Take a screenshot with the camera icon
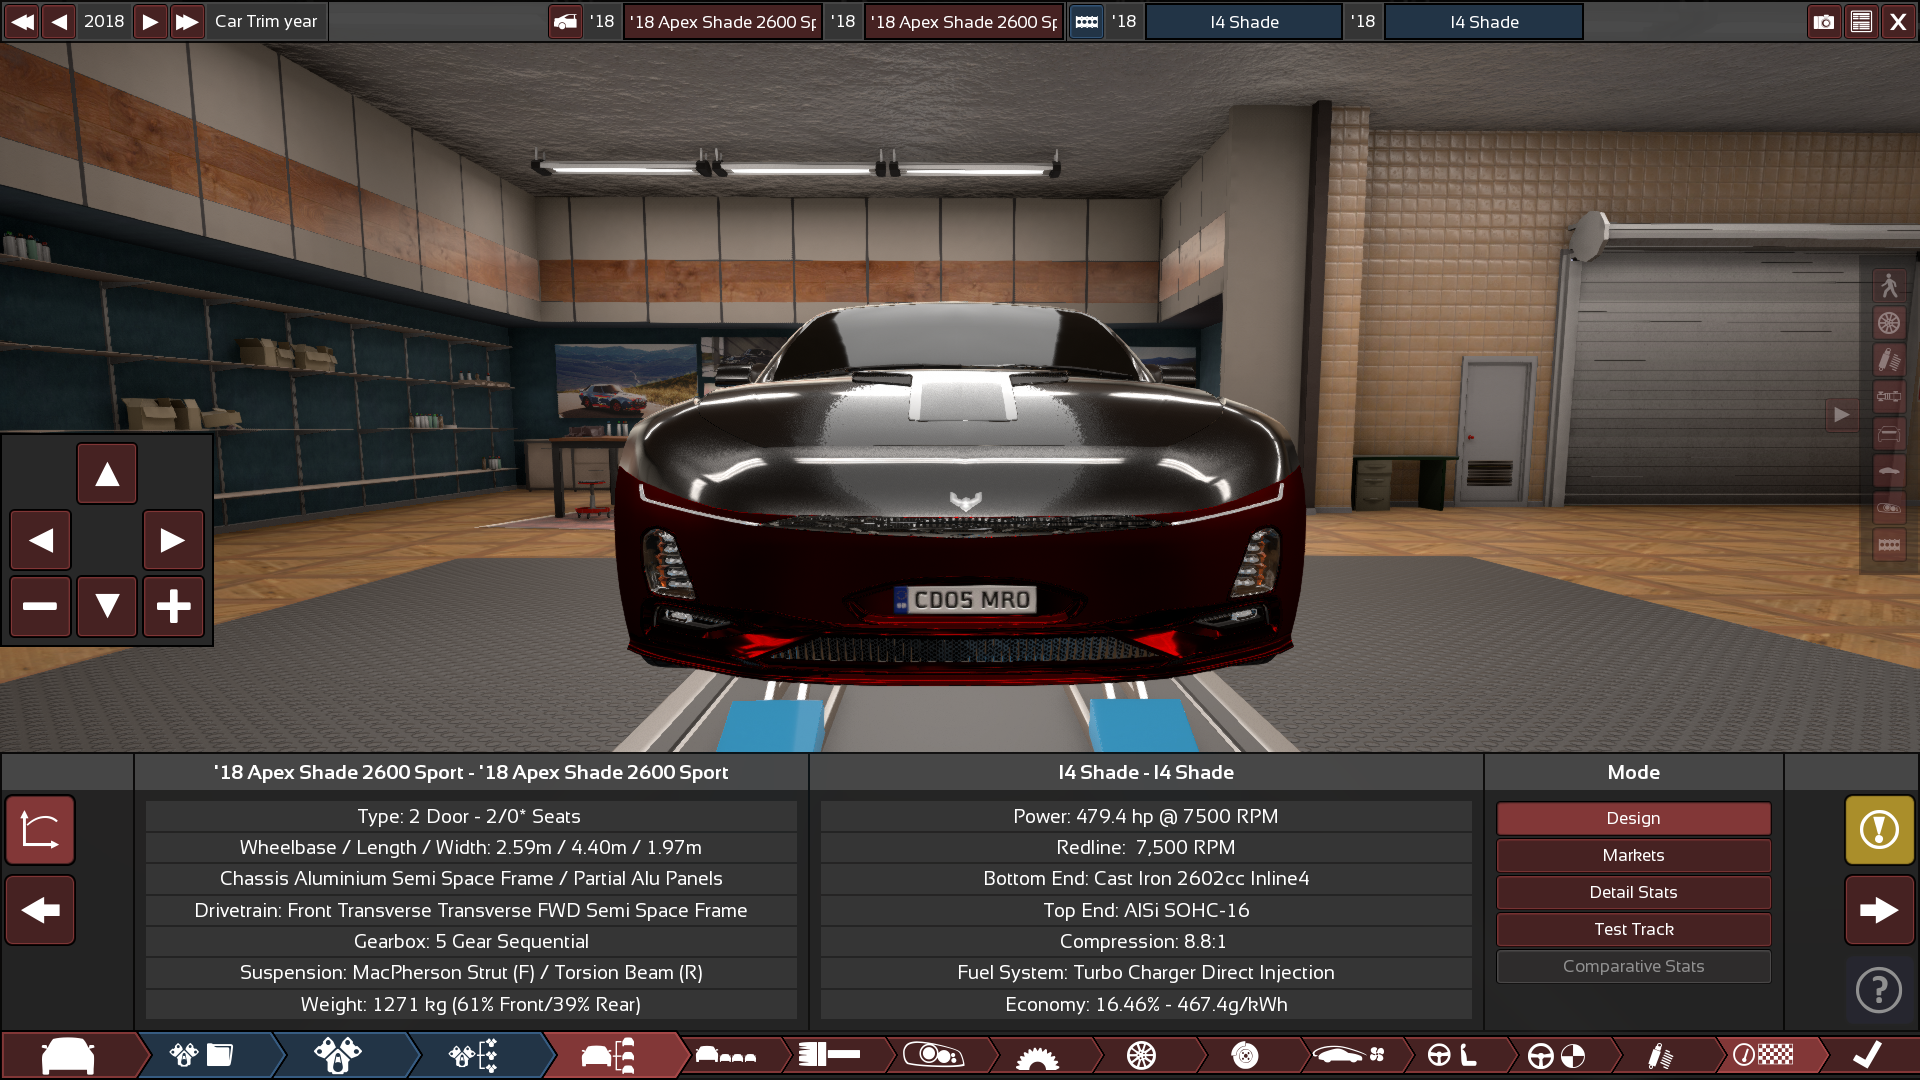Viewport: 1920px width, 1080px height. click(1824, 21)
